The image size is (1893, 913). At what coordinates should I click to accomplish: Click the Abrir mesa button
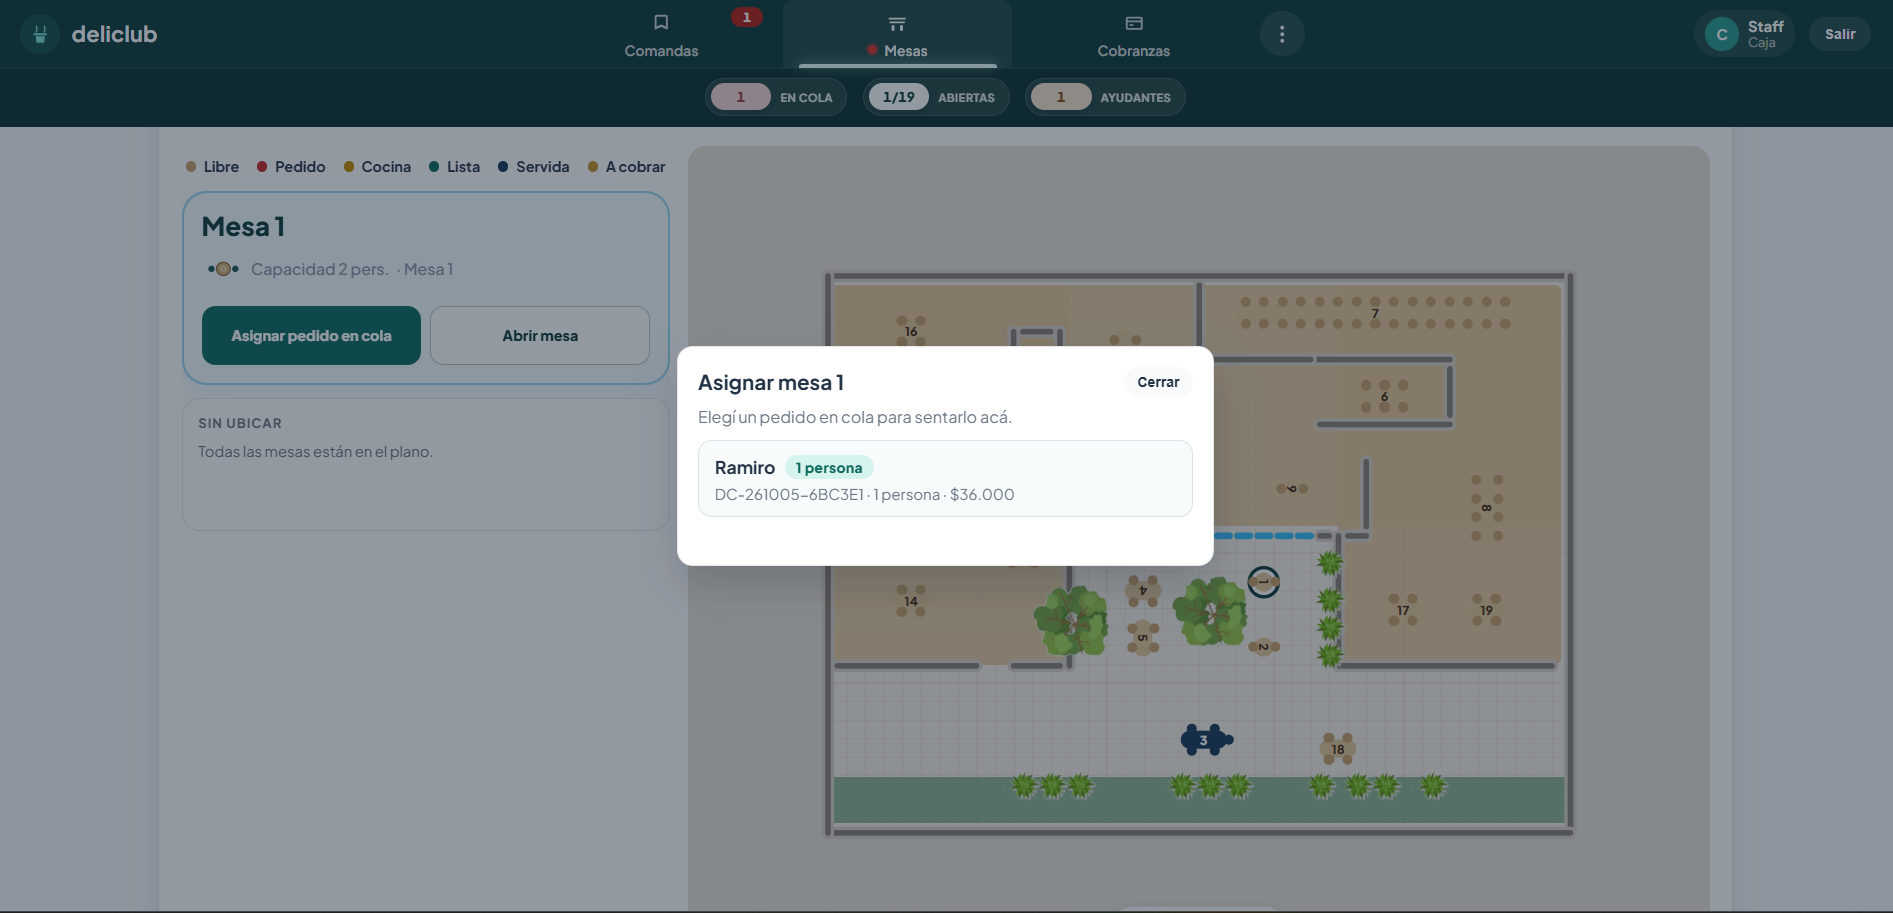pyautogui.click(x=540, y=336)
